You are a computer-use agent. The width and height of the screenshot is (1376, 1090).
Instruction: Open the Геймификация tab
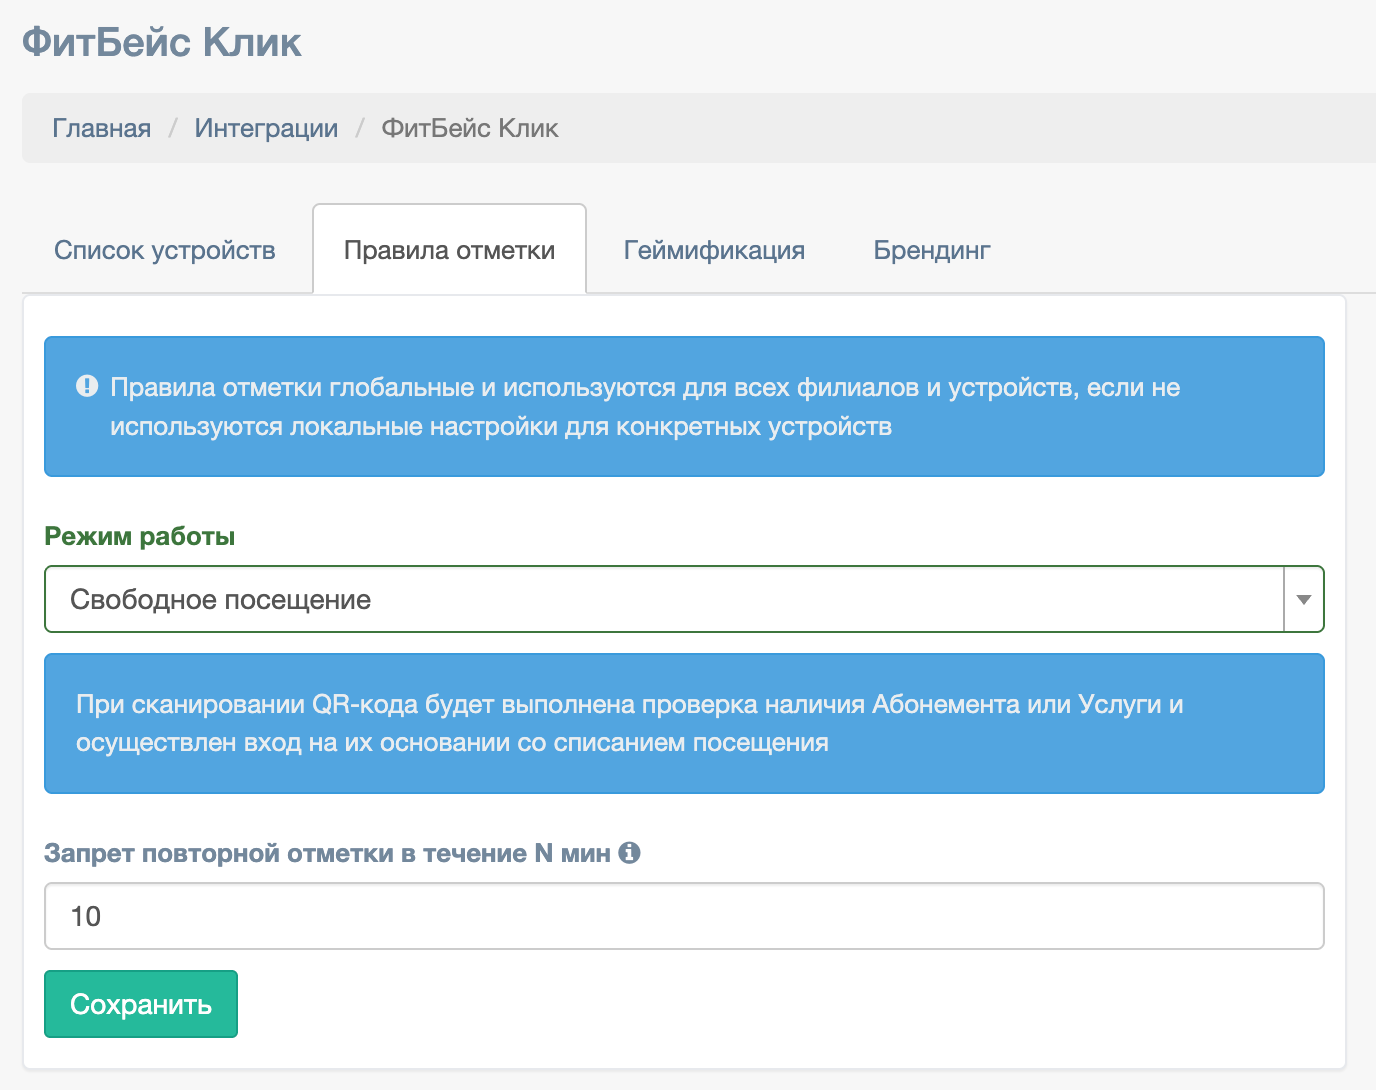714,250
